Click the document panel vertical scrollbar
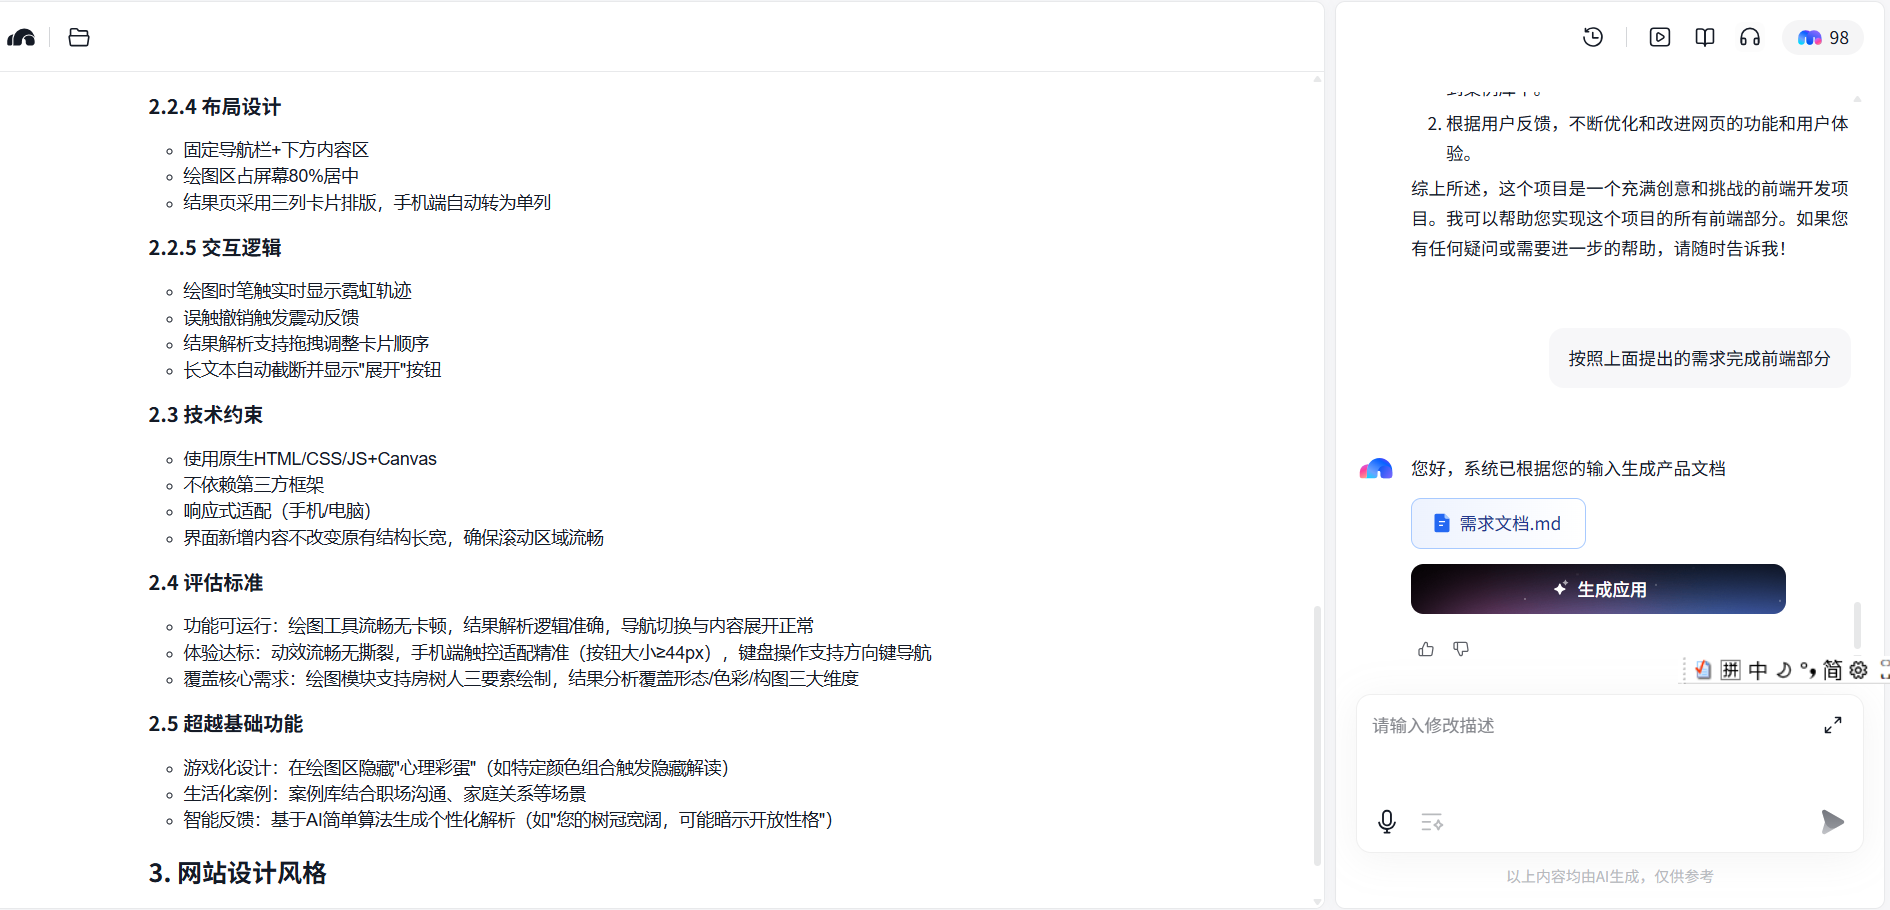1890x910 pixels. pos(1317,735)
